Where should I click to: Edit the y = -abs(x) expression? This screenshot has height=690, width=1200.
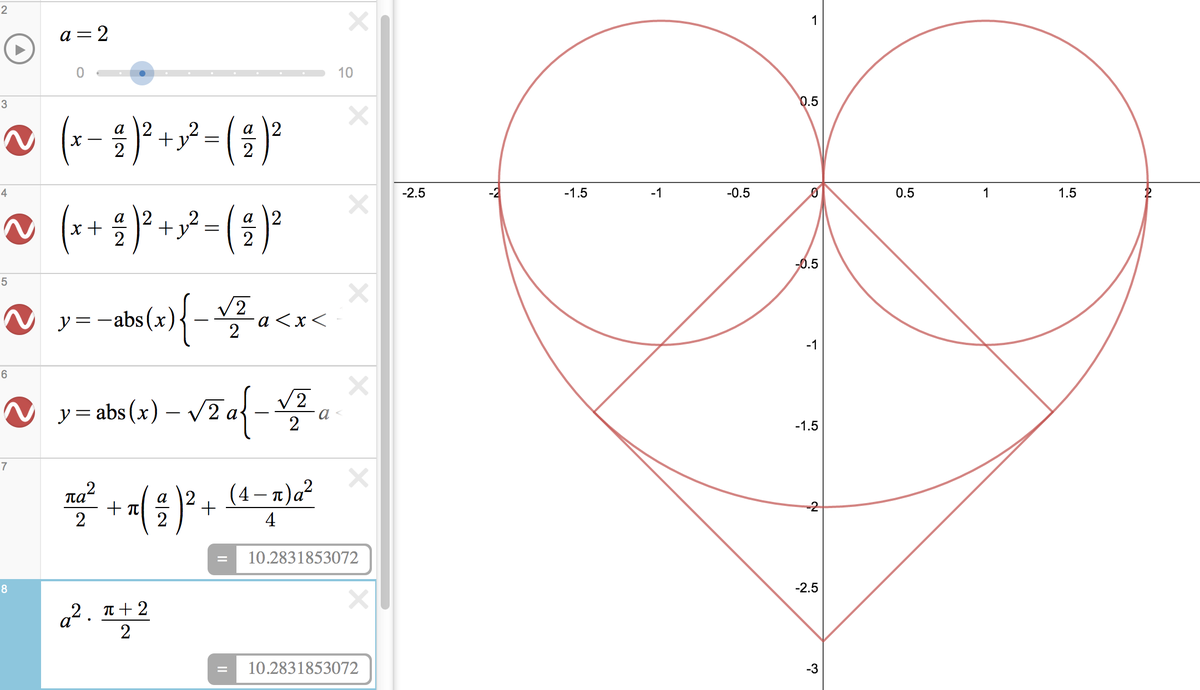(x=195, y=320)
